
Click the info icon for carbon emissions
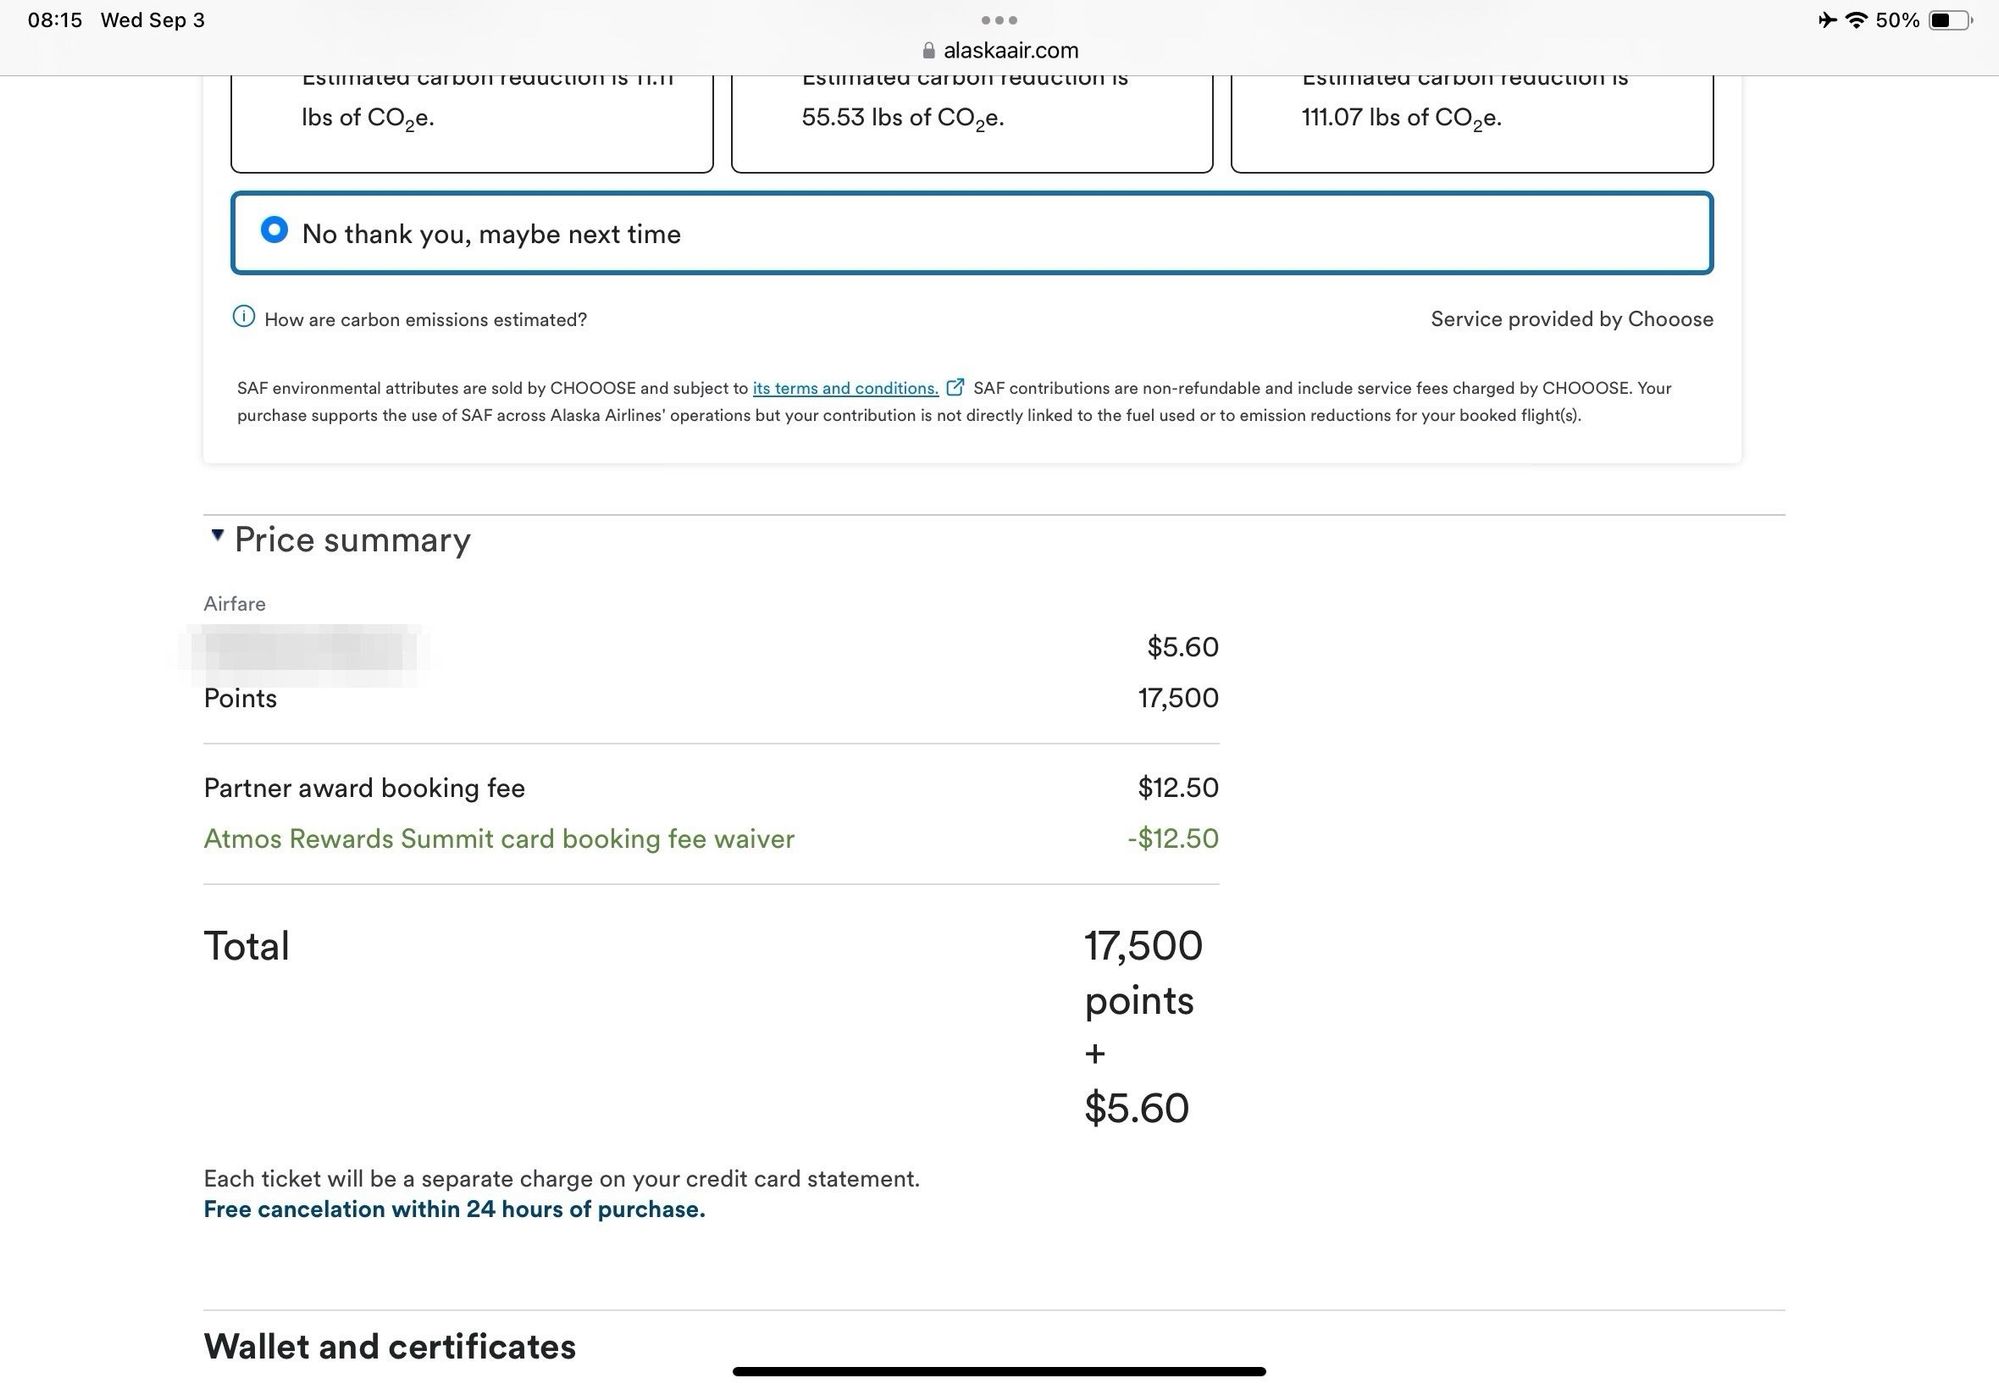(x=244, y=317)
